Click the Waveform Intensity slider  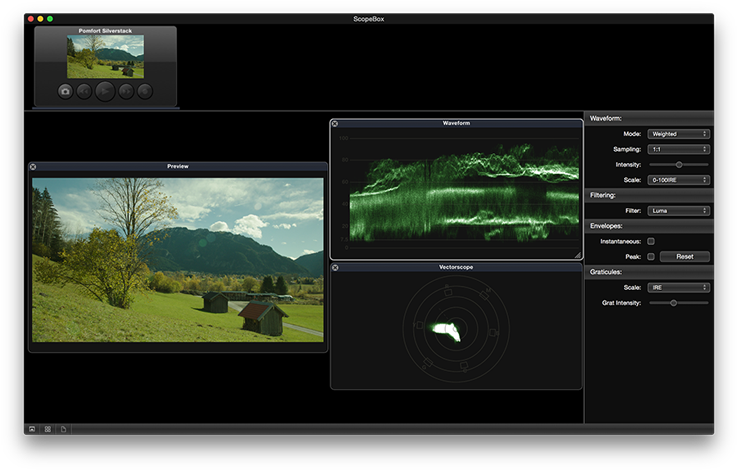pos(679,164)
